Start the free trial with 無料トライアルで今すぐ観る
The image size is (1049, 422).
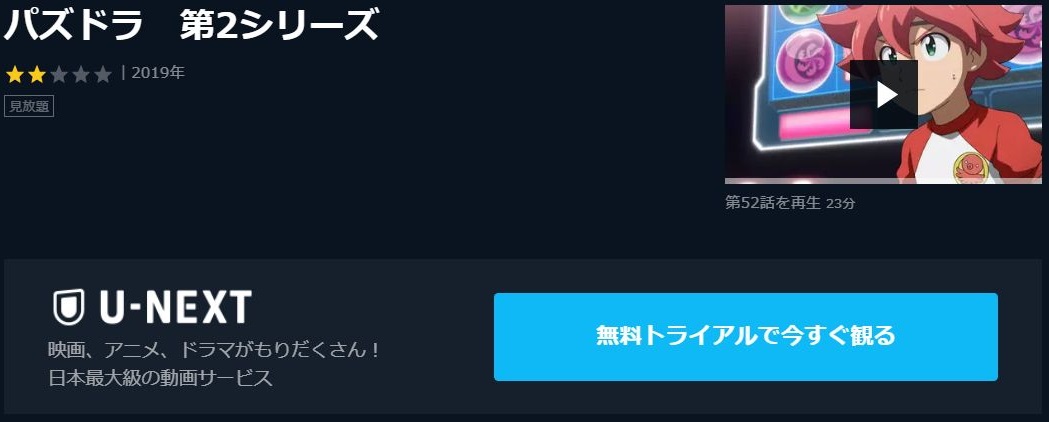pyautogui.click(x=746, y=337)
